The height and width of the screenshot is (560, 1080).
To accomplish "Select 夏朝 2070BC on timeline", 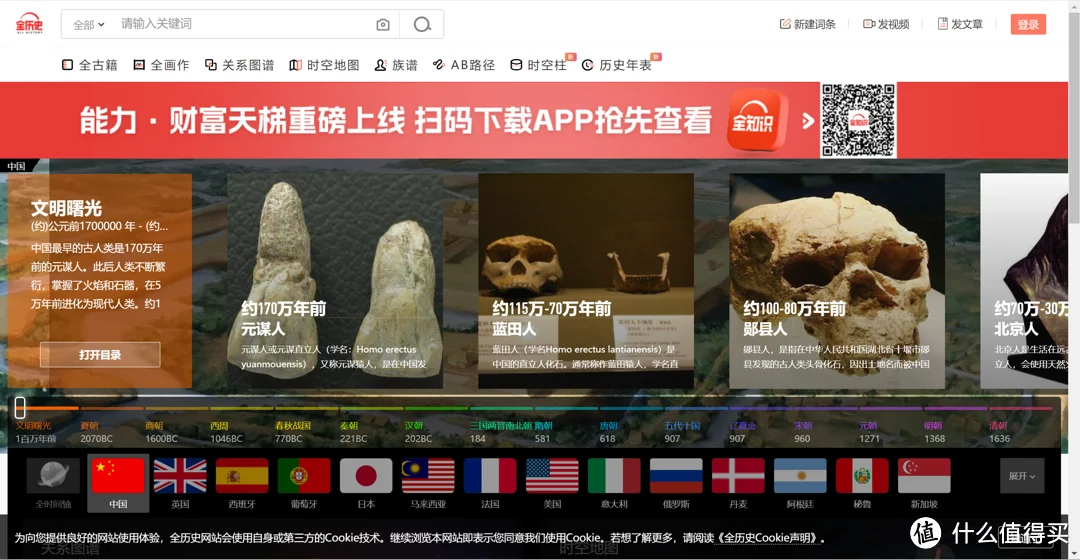I will point(96,432).
